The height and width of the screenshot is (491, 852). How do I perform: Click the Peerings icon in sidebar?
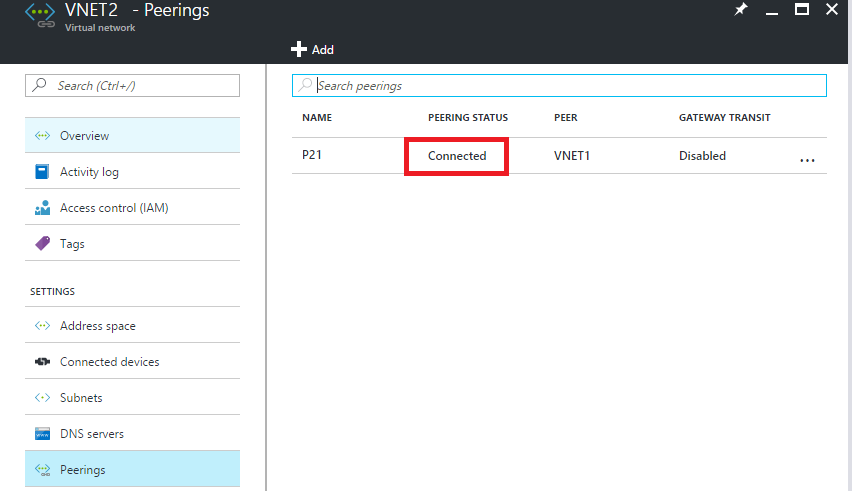[42, 470]
